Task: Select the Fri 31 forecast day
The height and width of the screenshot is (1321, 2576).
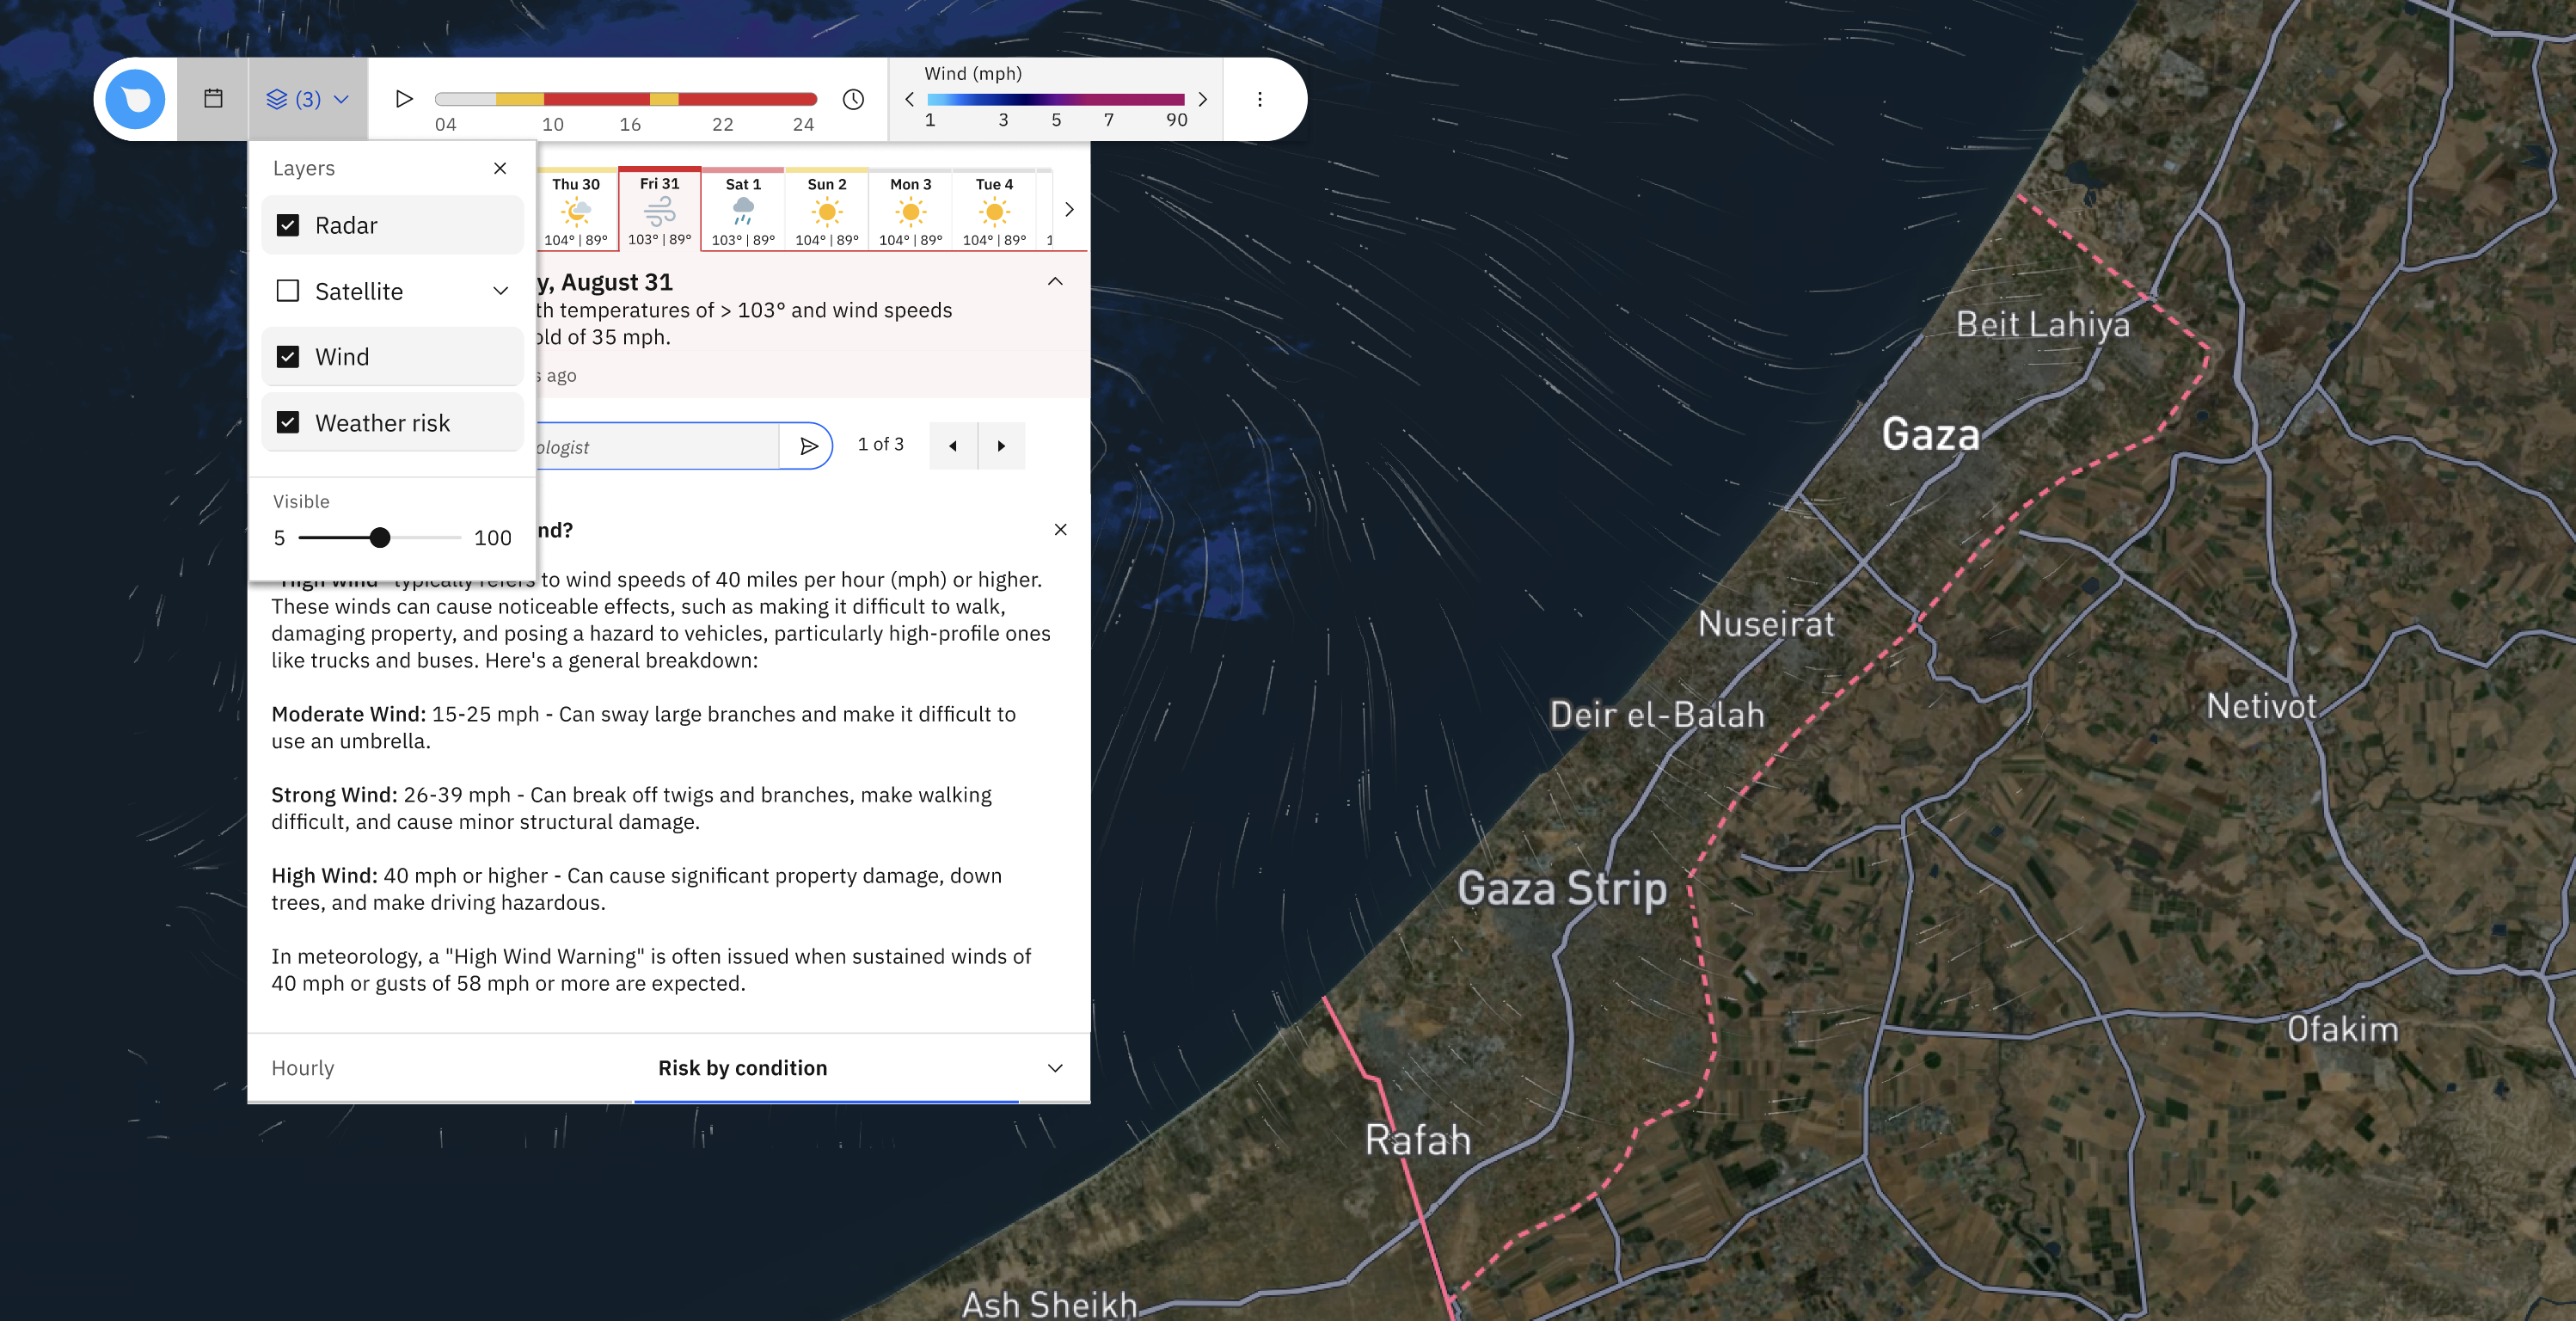Action: click(x=660, y=210)
